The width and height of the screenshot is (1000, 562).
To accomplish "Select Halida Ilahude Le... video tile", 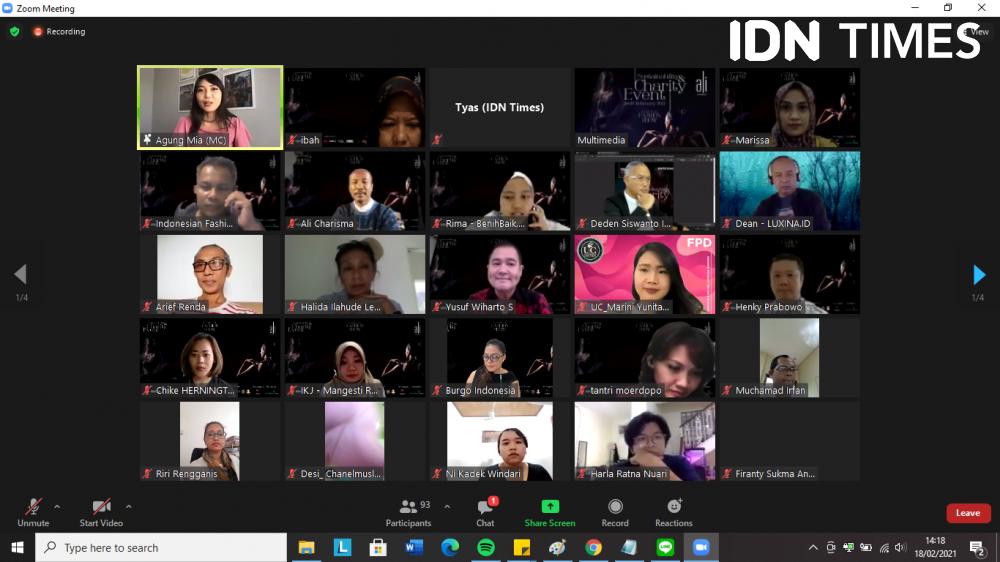I will coord(355,274).
